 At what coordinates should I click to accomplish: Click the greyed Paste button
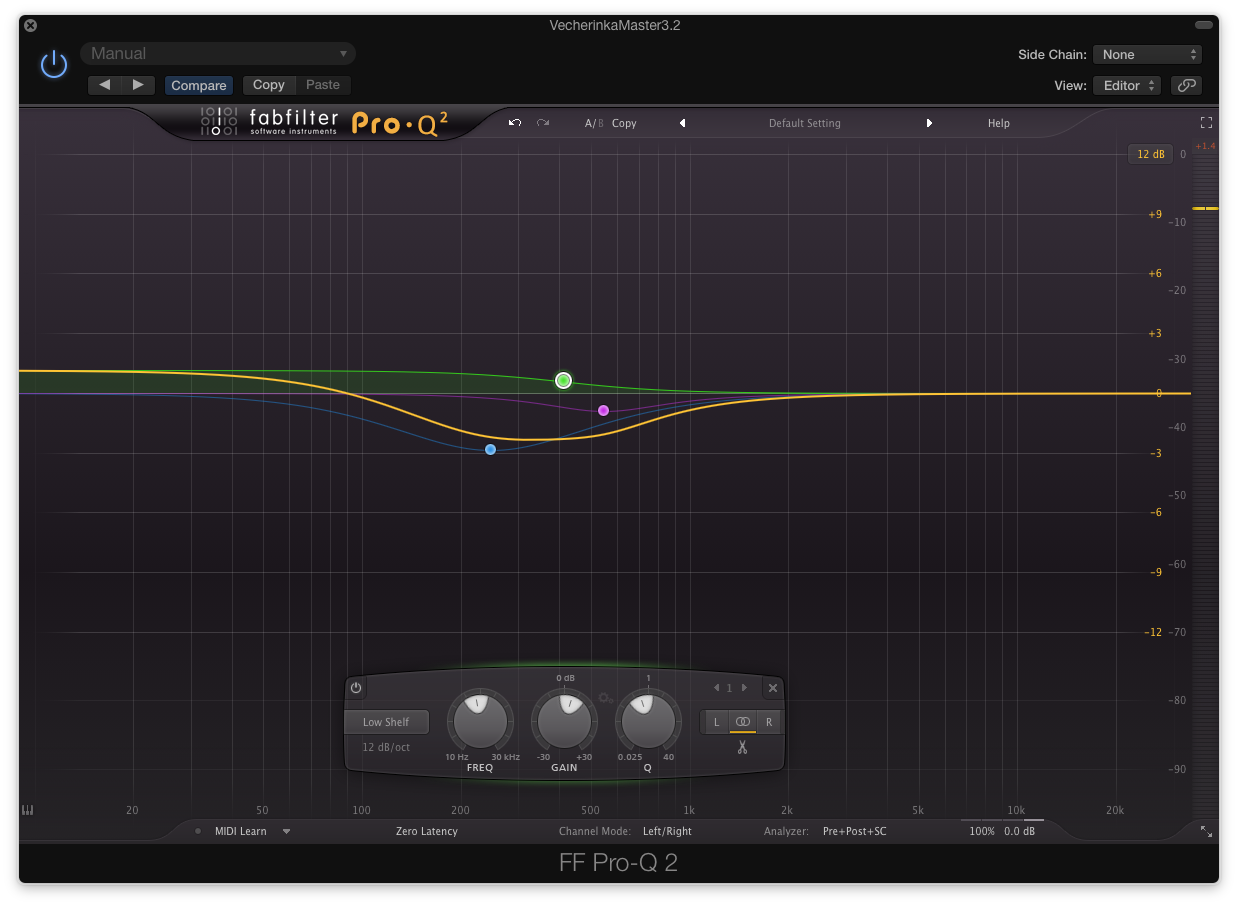pyautogui.click(x=323, y=85)
